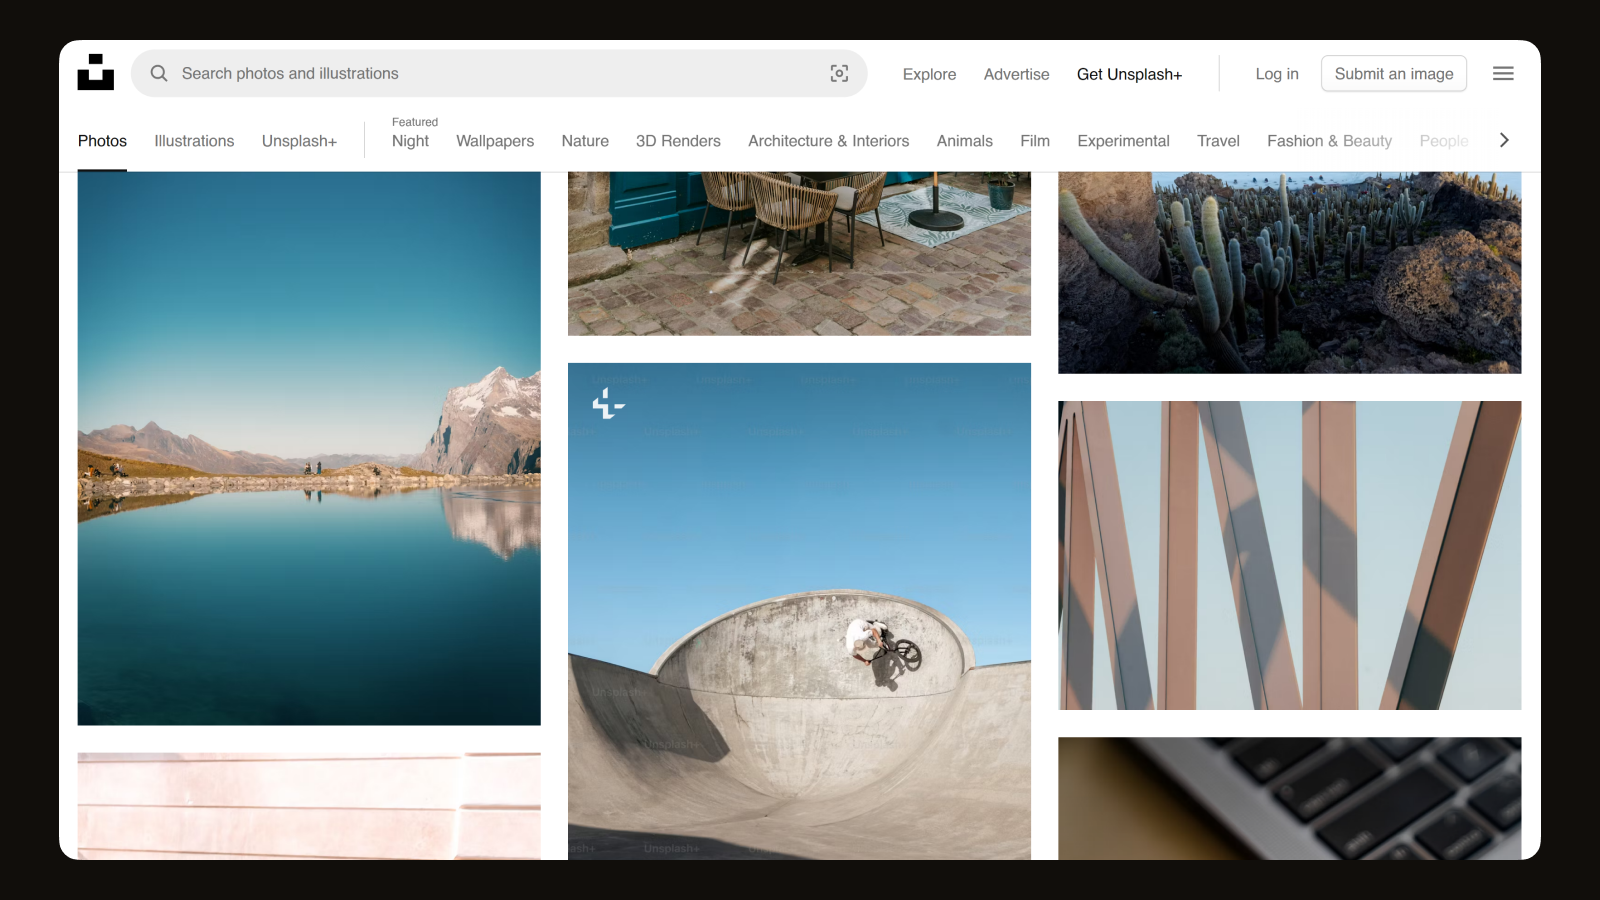This screenshot has width=1600, height=900.
Task: Expand more categories with the right chevron
Action: pyautogui.click(x=1504, y=140)
